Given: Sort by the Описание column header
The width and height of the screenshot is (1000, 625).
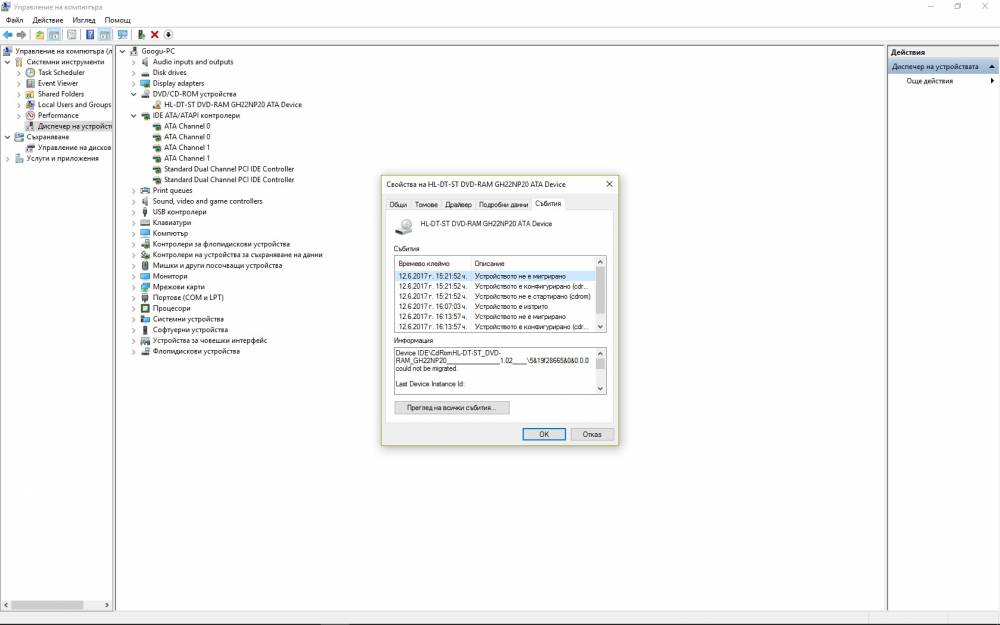Looking at the screenshot, I should pos(533,263).
